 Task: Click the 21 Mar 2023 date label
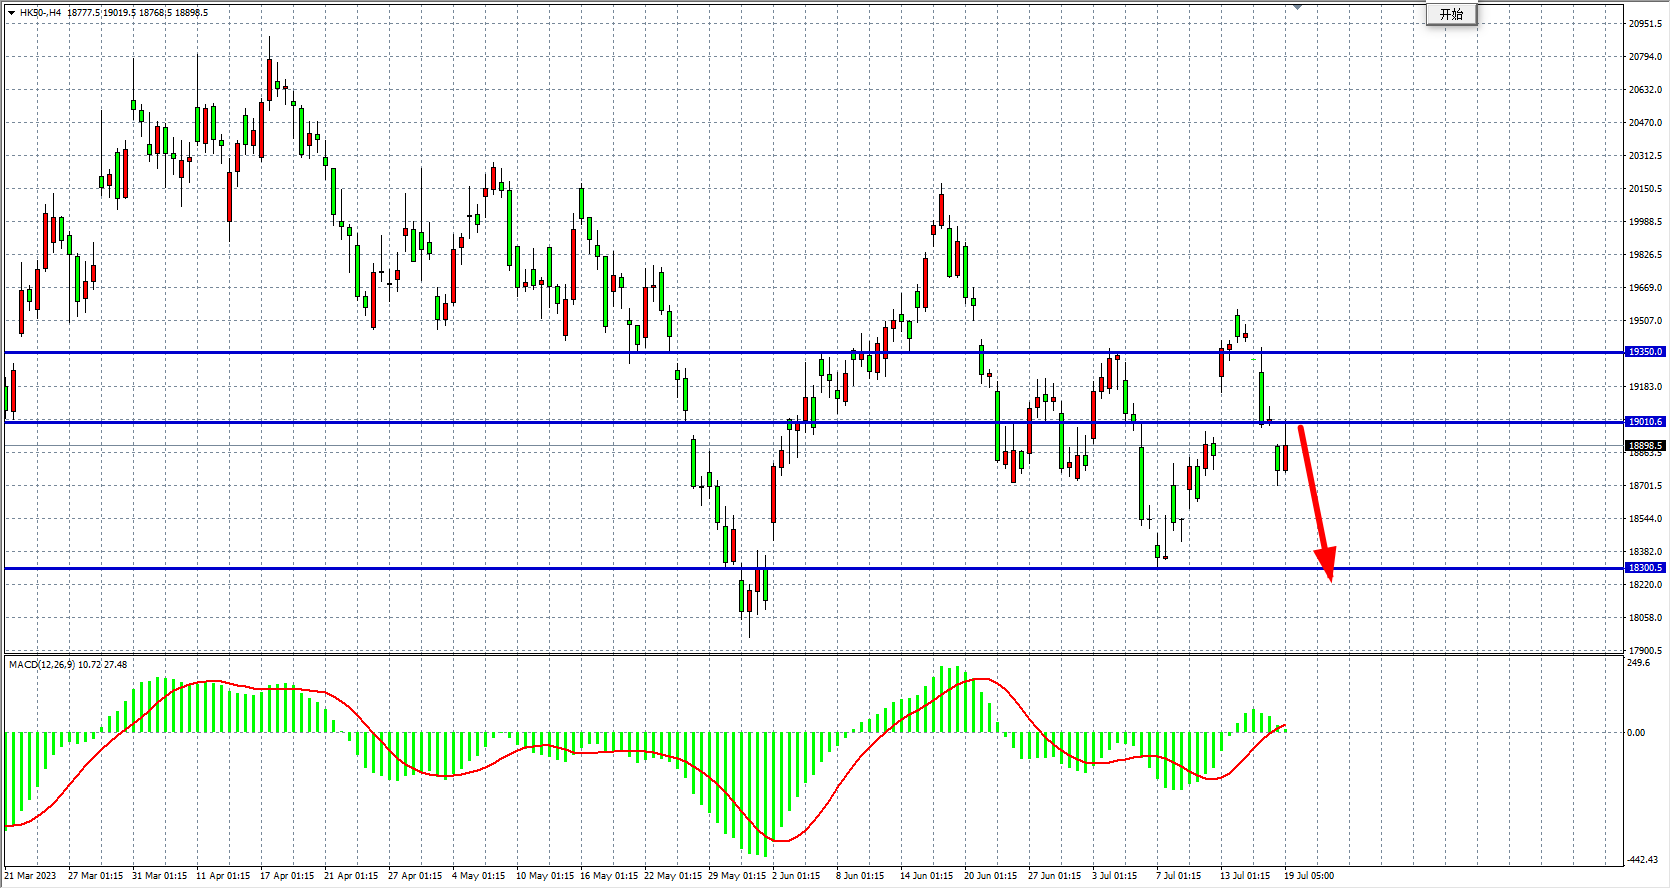31,876
